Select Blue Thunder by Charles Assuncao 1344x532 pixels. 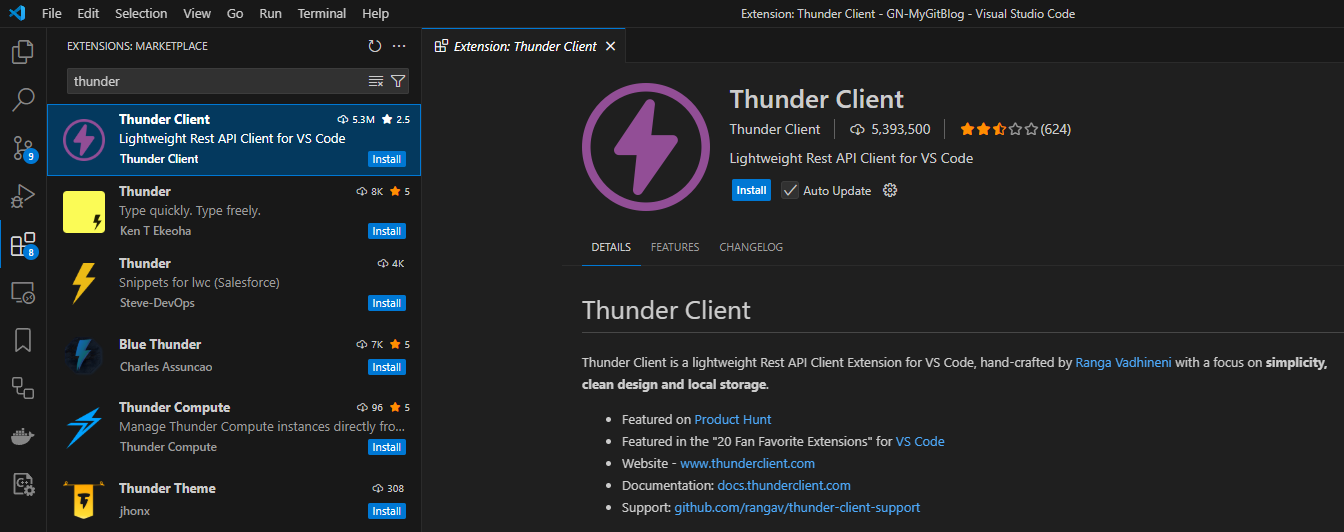[x=234, y=356]
